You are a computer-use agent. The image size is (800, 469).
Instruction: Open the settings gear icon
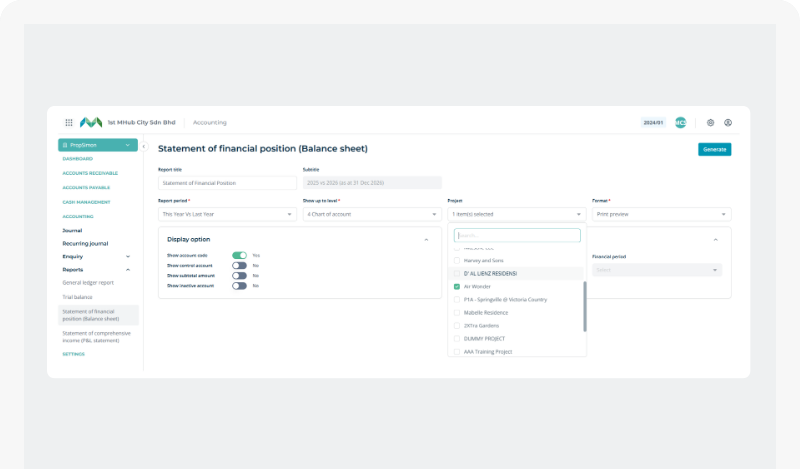[710, 122]
